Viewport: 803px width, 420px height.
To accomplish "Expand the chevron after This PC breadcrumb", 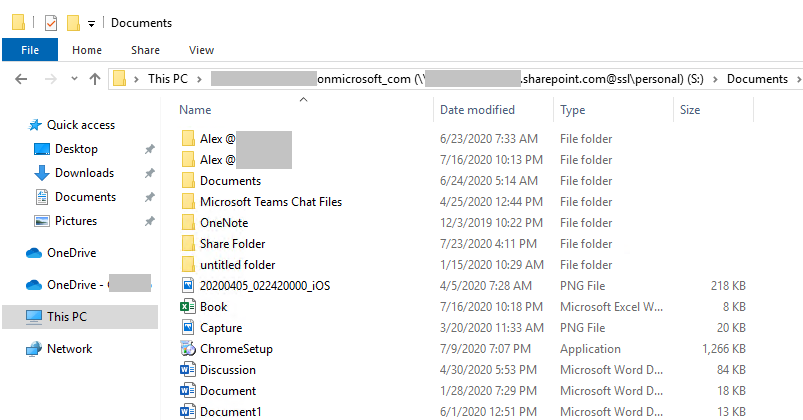I will coord(199,79).
